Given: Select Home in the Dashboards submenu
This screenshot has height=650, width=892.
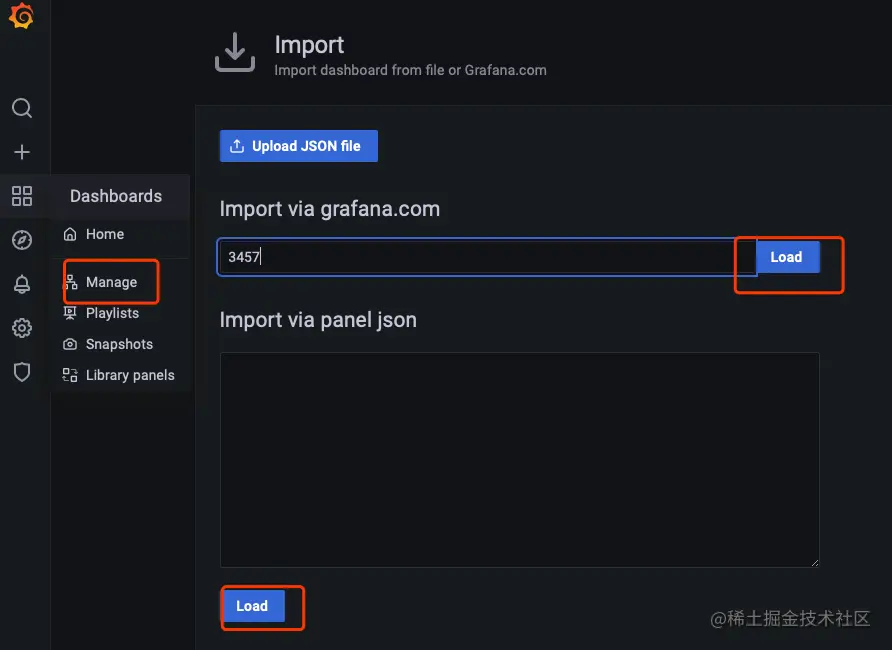Looking at the screenshot, I should pyautogui.click(x=102, y=234).
